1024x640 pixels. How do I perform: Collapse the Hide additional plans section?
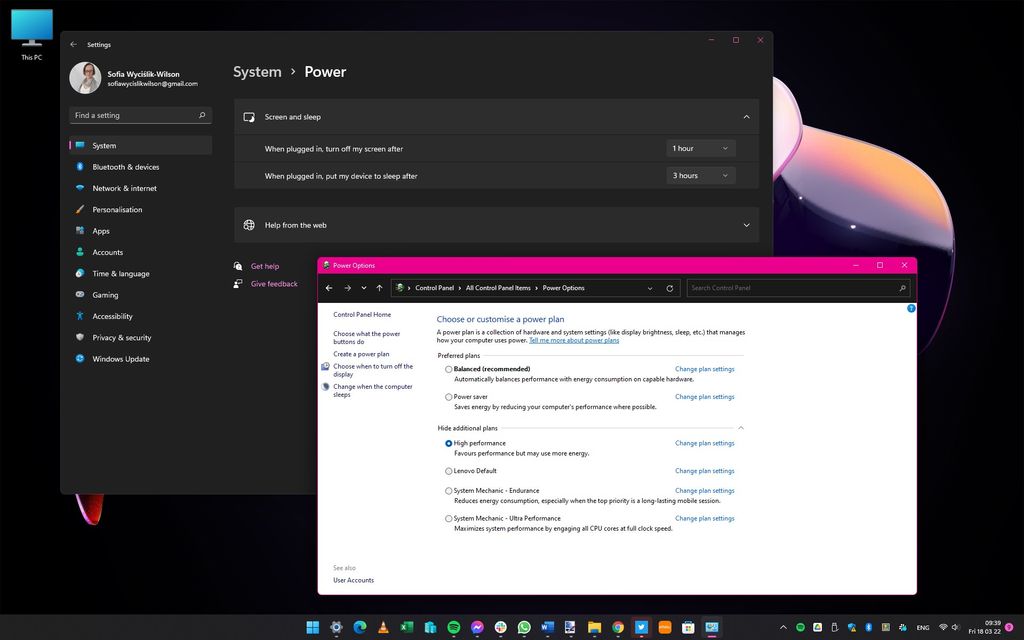click(x=741, y=427)
